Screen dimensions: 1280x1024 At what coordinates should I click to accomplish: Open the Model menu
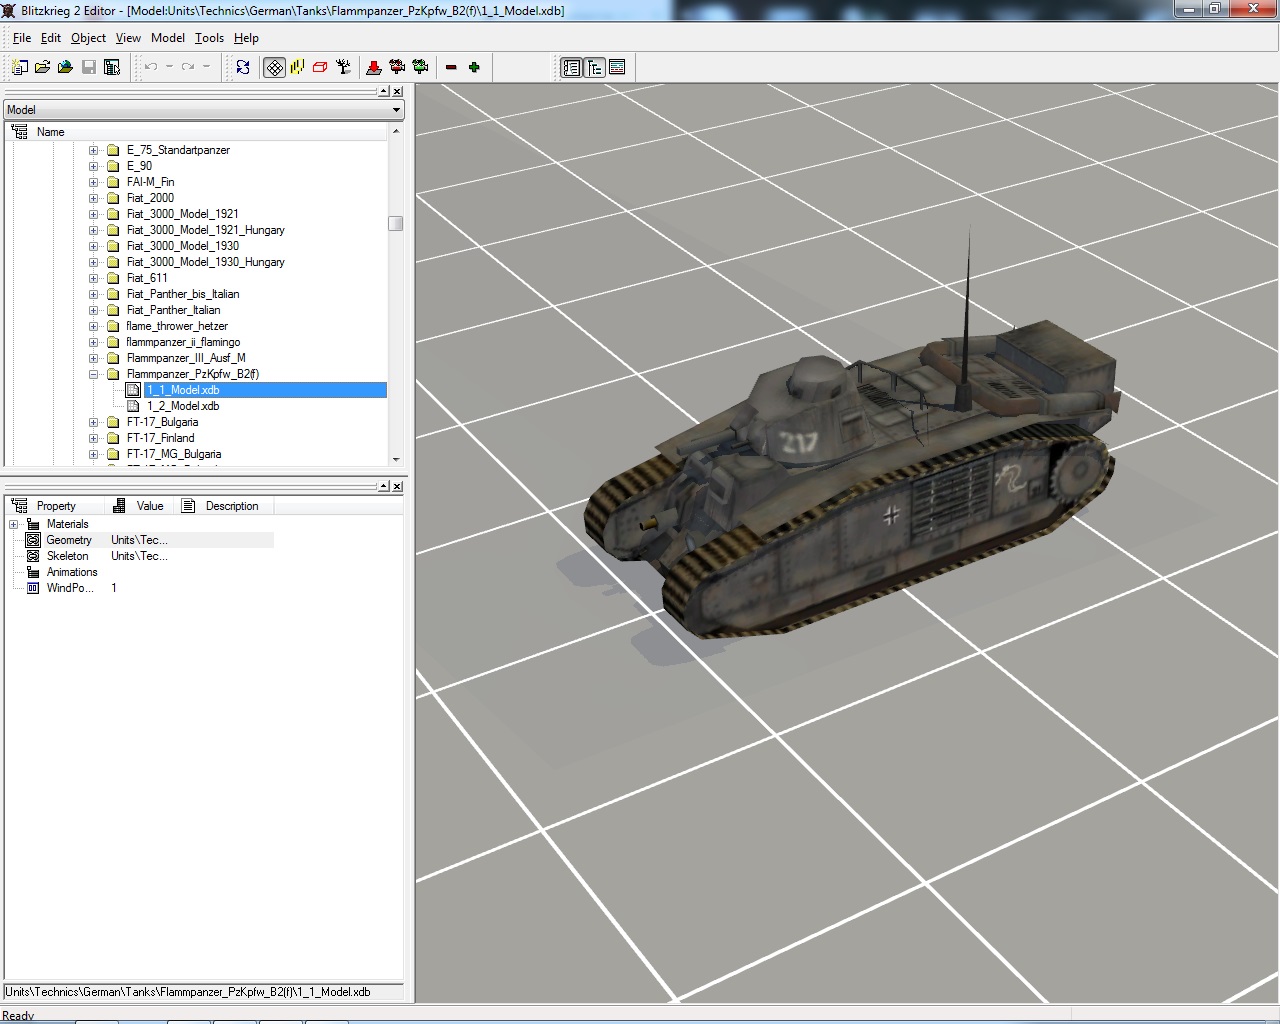[x=168, y=38]
